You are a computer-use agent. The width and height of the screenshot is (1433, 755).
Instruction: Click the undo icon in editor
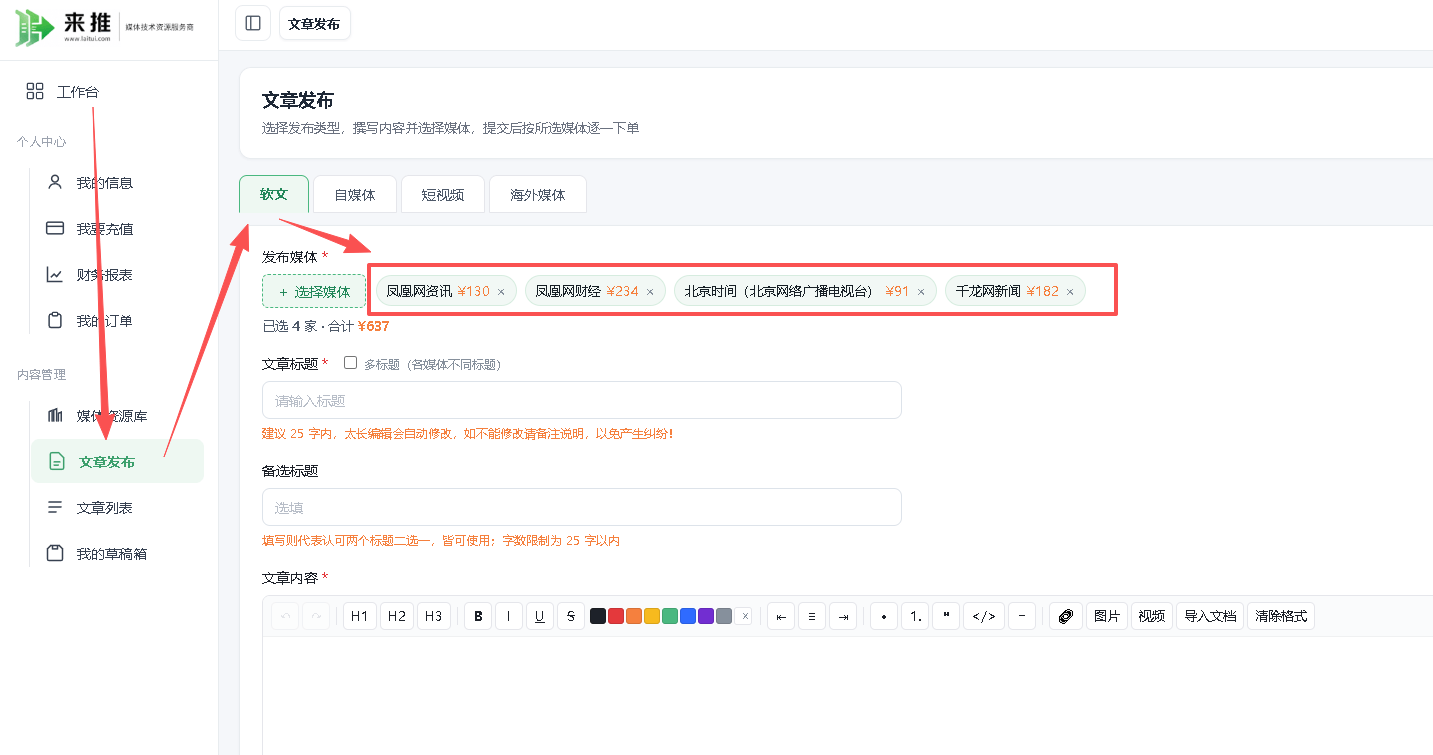point(286,616)
